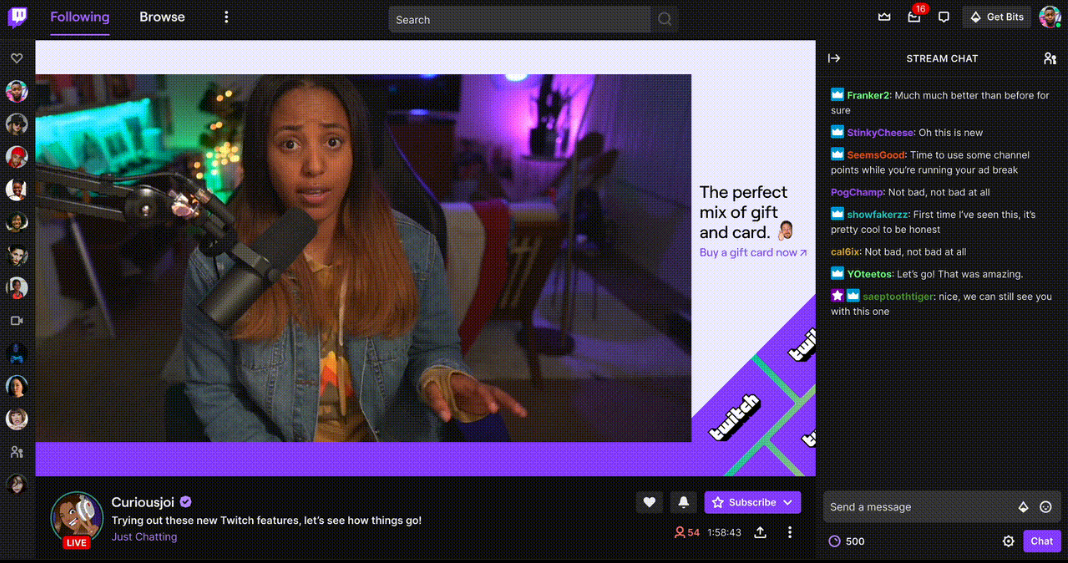Open the emote picker smiley icon
1068x563 pixels.
pos(1046,507)
